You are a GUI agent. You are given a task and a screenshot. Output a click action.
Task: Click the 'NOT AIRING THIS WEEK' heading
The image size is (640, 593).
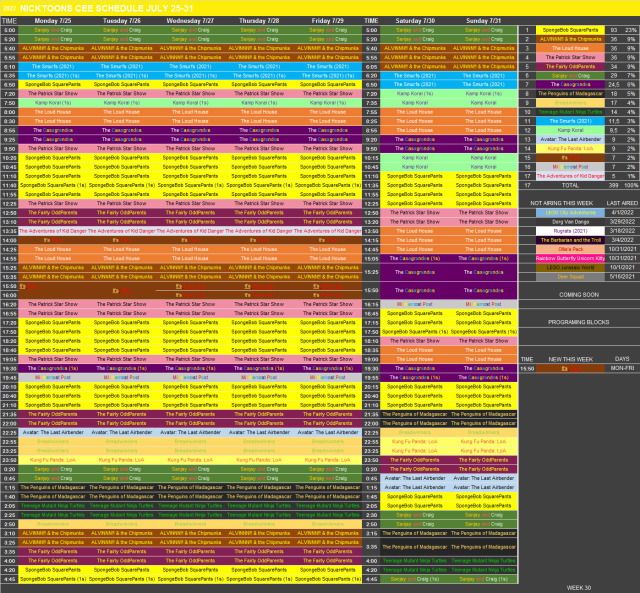pyautogui.click(x=562, y=203)
